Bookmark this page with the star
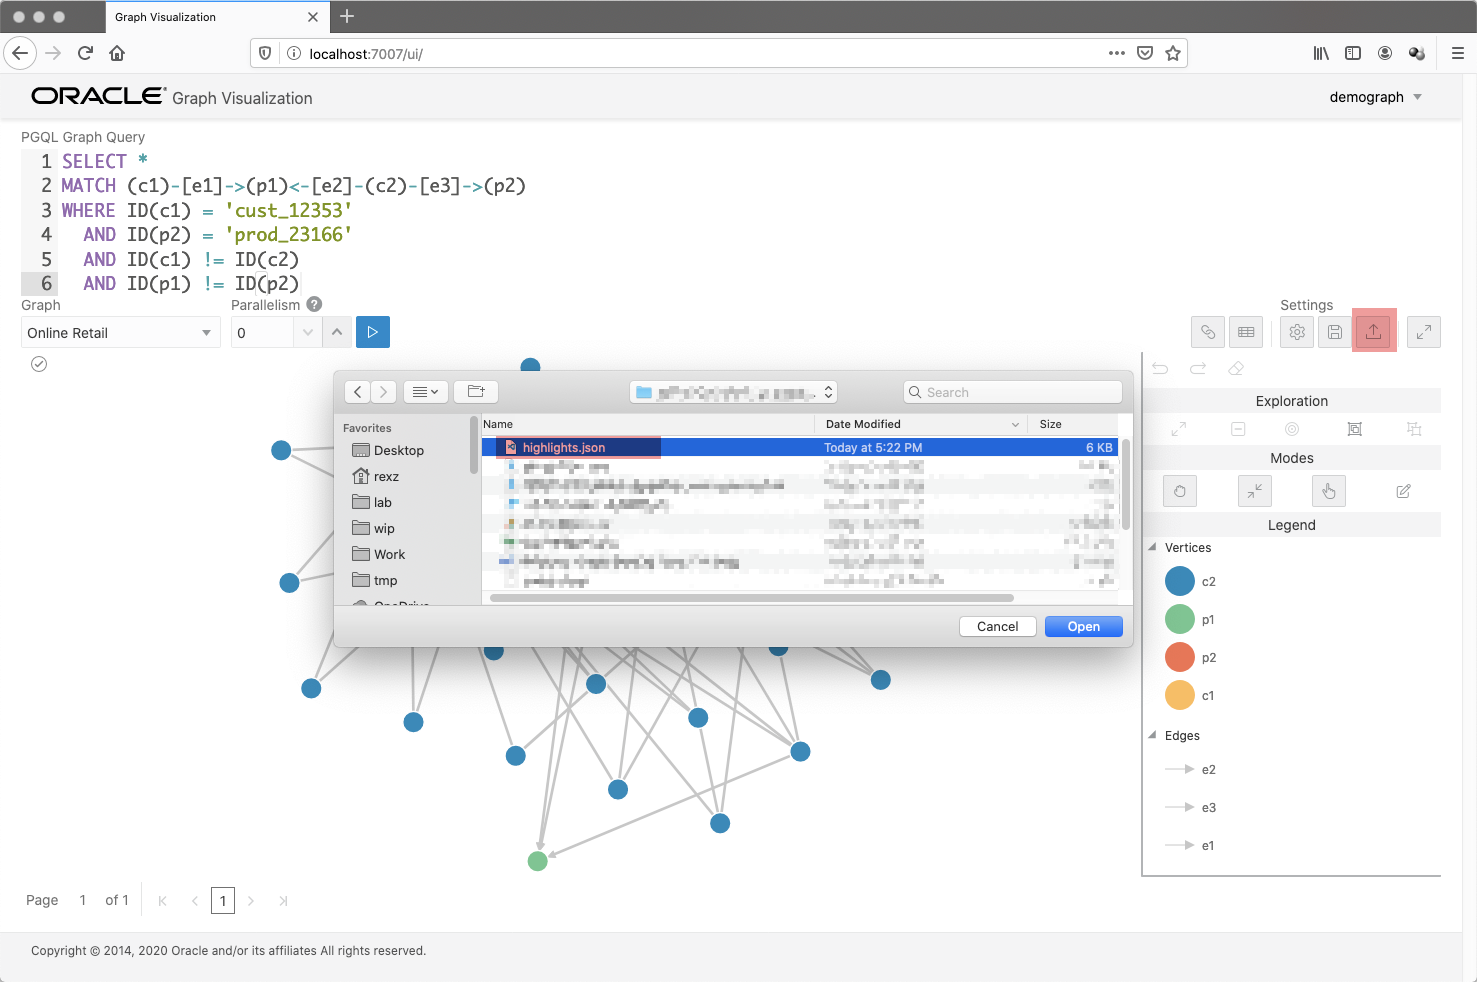 click(1173, 53)
